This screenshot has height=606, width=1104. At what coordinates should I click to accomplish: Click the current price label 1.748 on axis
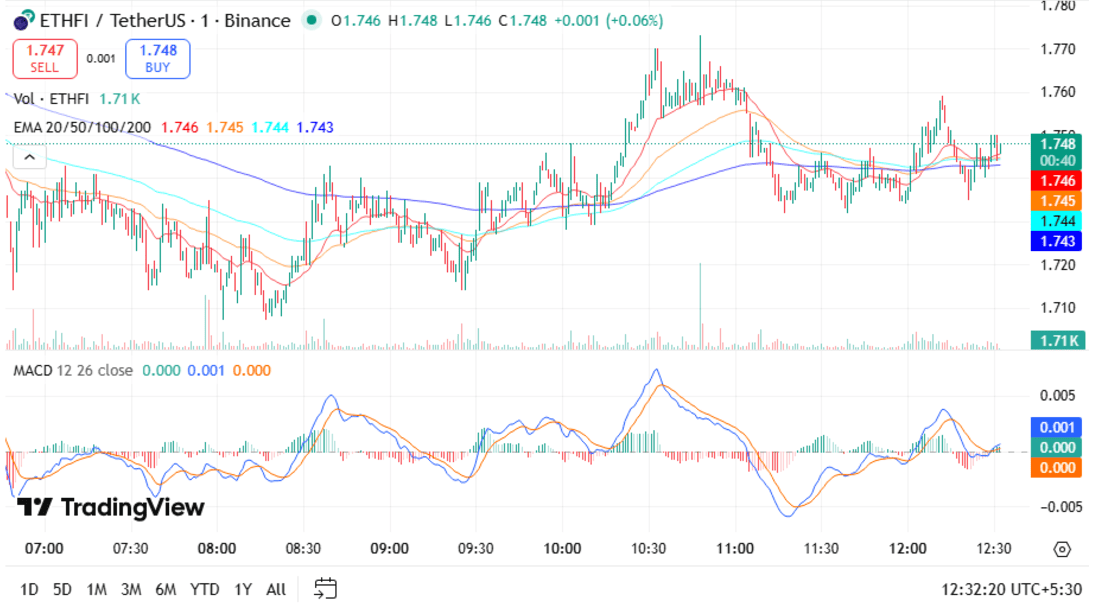point(1058,144)
